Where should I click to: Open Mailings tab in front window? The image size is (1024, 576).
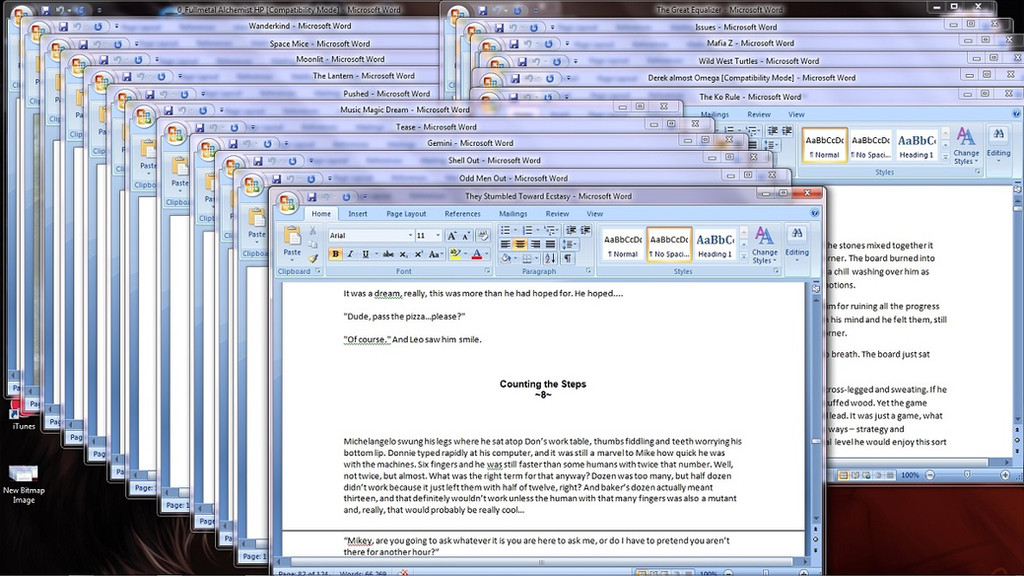pos(513,214)
